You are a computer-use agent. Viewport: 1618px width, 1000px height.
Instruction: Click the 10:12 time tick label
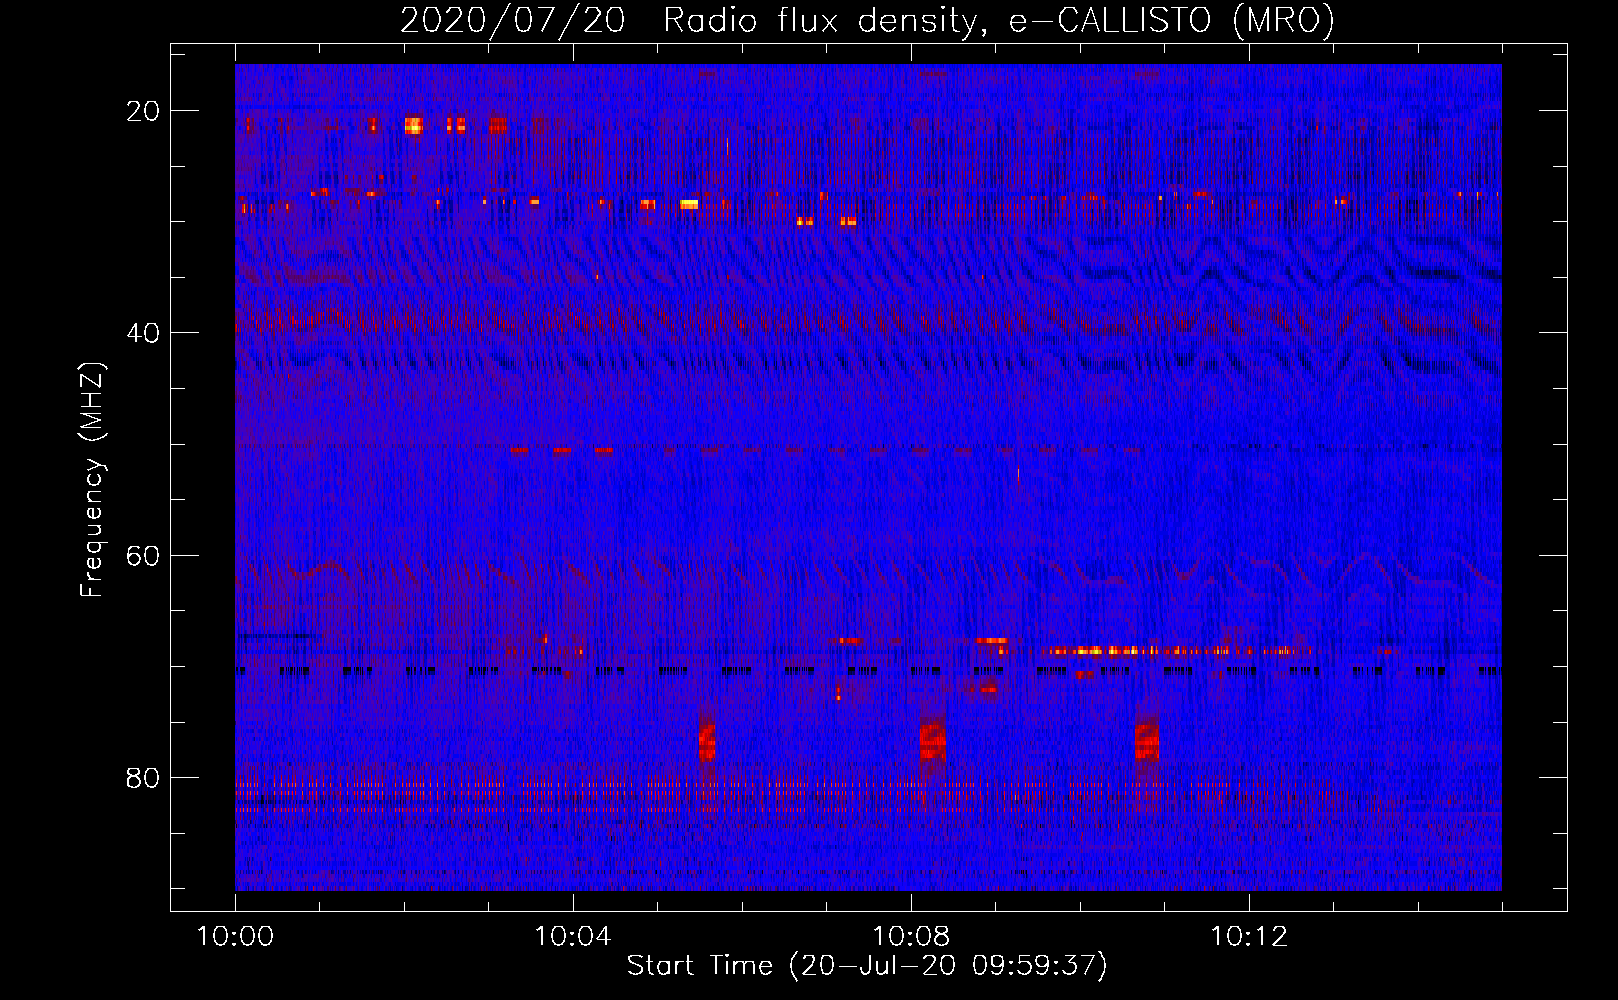click(x=1249, y=937)
